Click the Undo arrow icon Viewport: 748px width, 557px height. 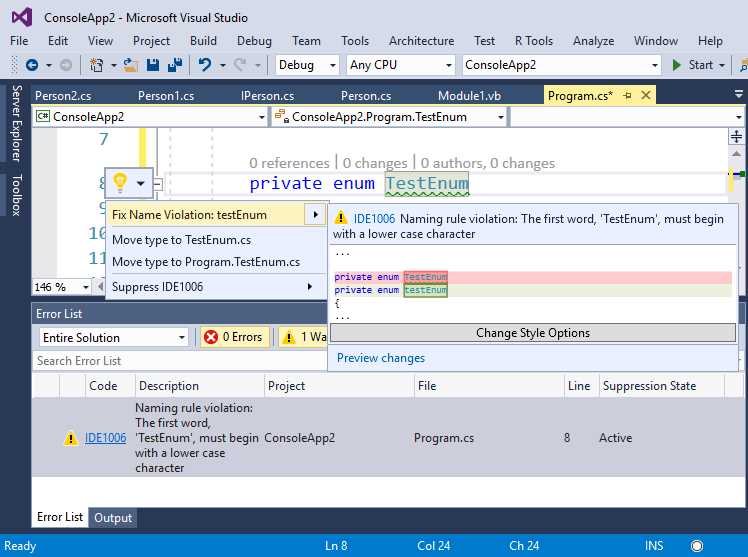pos(205,64)
